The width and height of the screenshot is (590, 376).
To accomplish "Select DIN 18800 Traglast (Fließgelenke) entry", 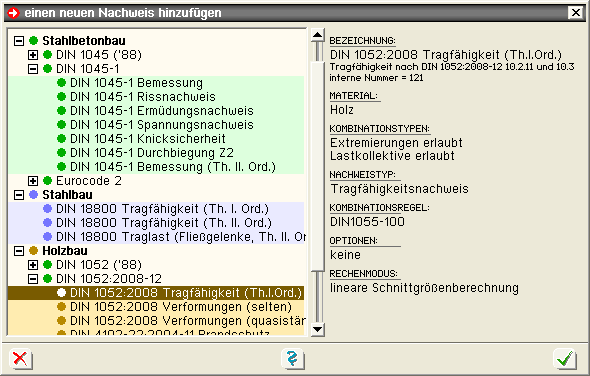I will pyautogui.click(x=156, y=237).
